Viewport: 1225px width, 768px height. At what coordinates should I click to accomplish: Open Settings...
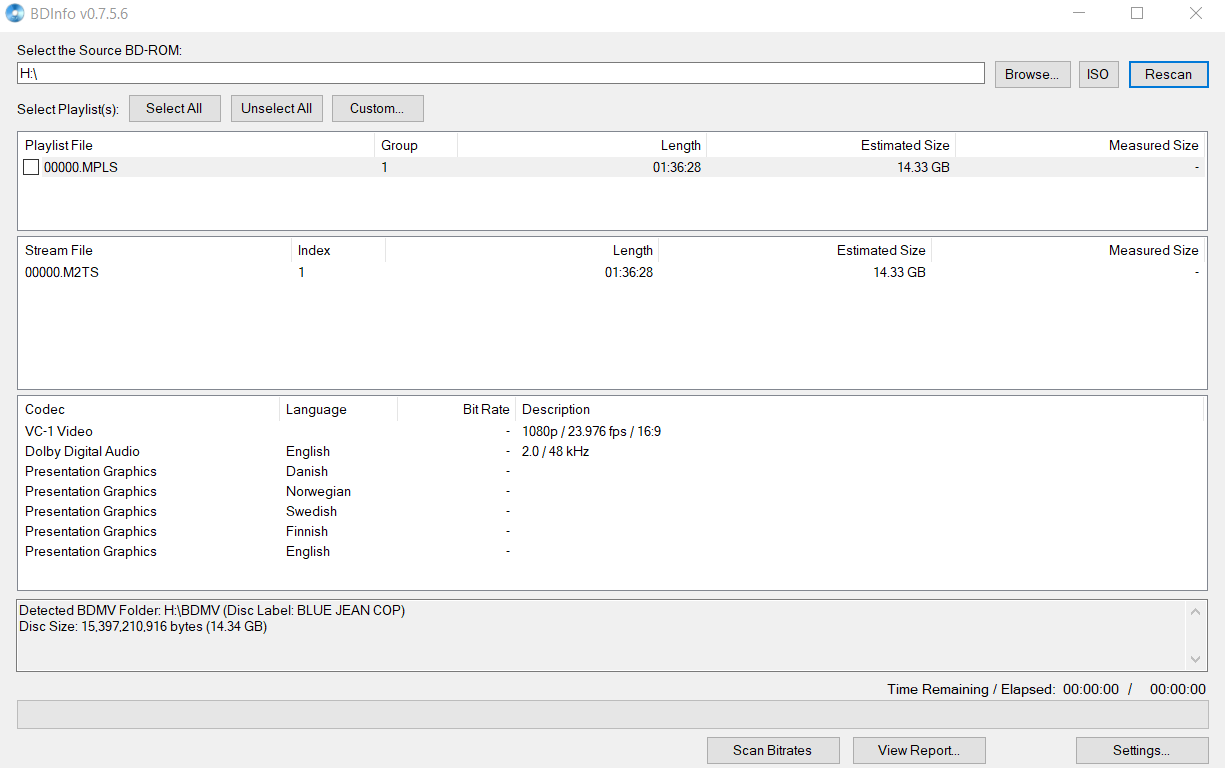click(1141, 750)
